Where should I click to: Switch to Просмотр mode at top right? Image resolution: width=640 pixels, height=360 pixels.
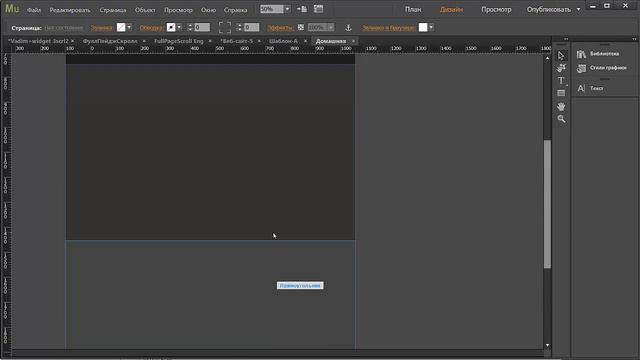click(496, 9)
